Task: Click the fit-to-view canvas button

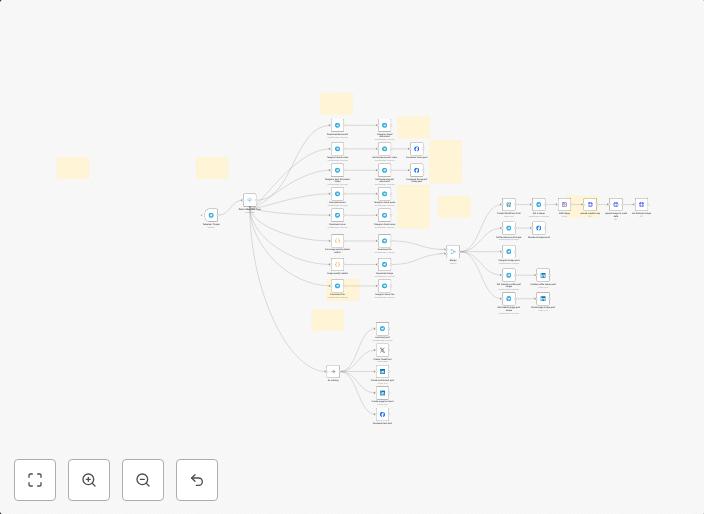Action: coord(35,480)
